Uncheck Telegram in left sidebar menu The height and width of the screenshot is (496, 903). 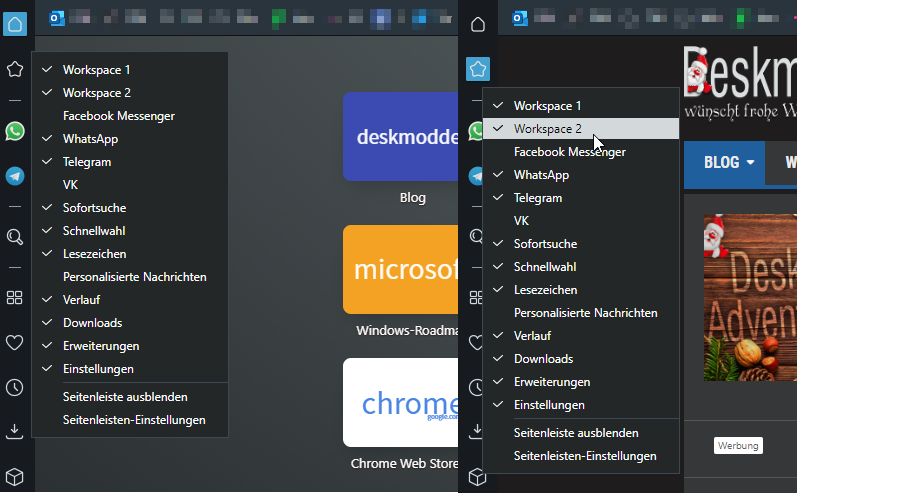130,162
